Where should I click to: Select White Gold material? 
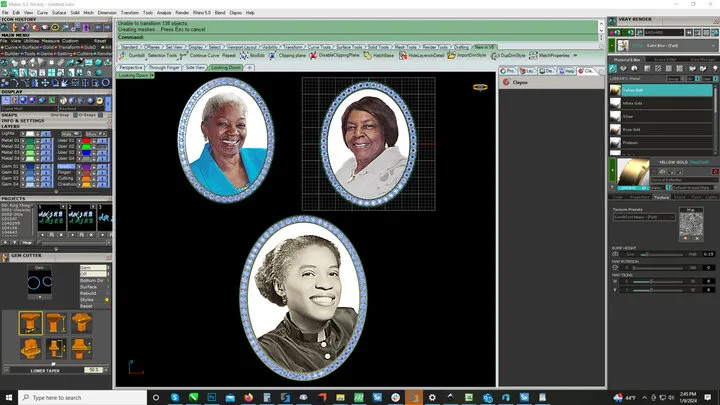coord(661,103)
